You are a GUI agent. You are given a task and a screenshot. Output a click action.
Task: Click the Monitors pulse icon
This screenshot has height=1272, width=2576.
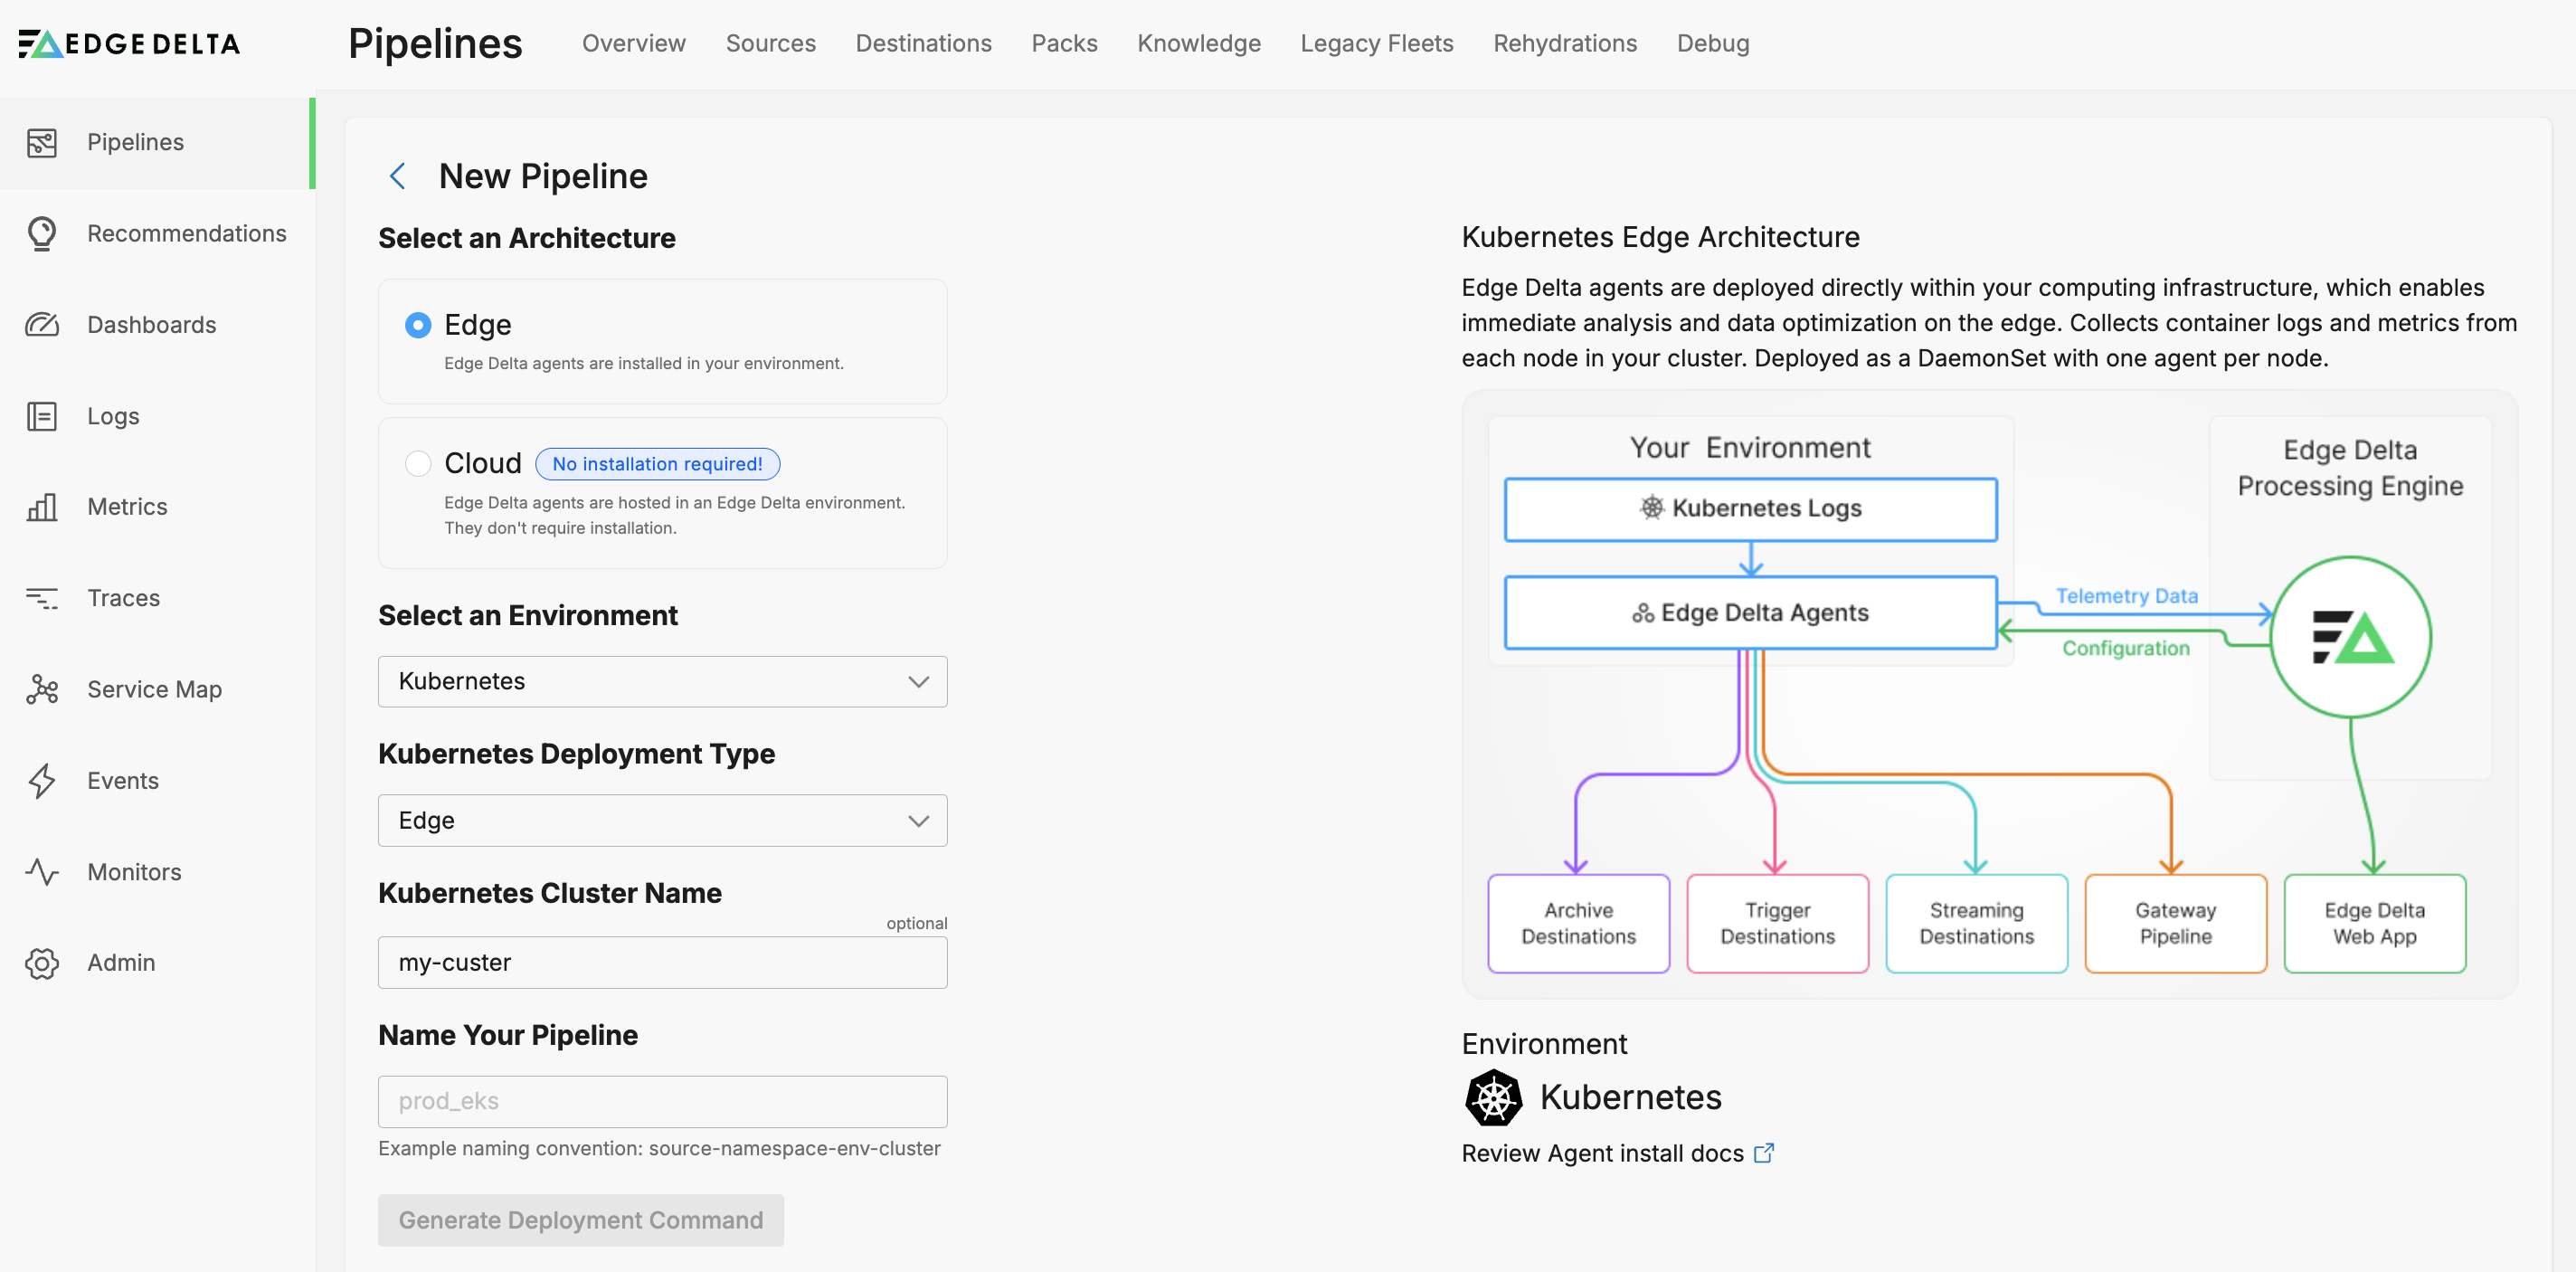tap(42, 872)
